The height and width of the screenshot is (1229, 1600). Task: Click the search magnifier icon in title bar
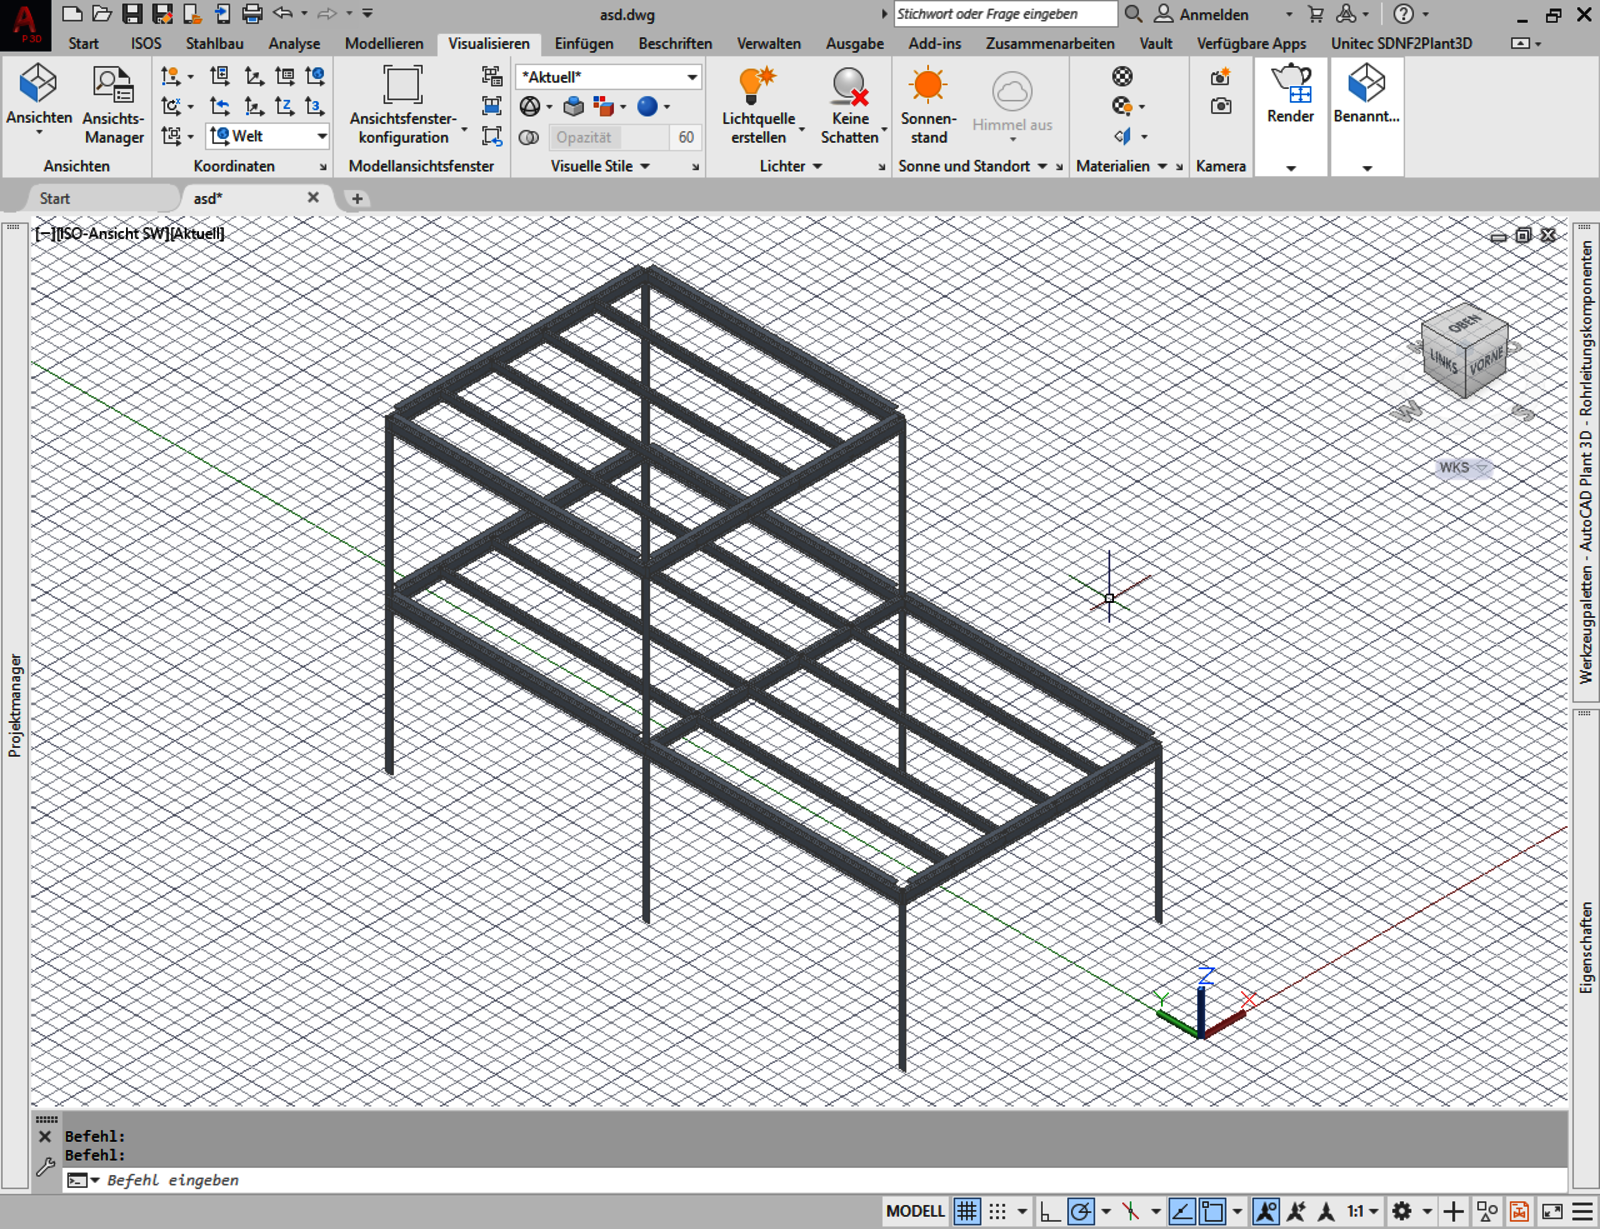(x=1133, y=14)
